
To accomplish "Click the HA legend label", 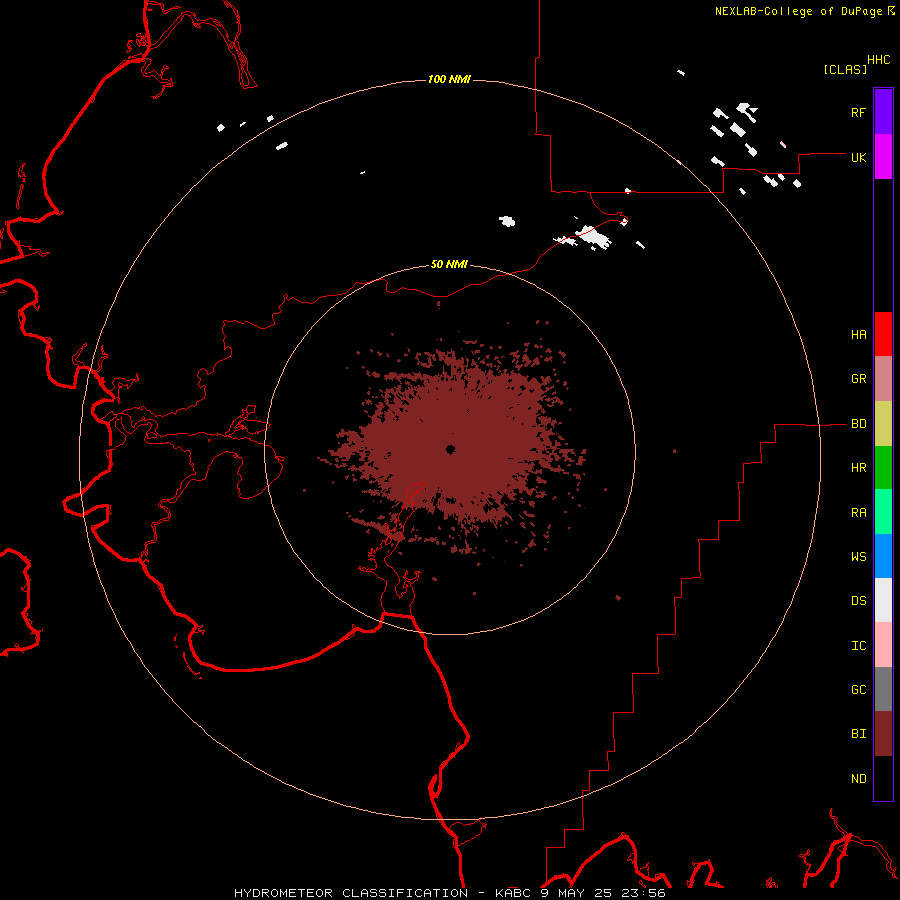I will (x=858, y=335).
